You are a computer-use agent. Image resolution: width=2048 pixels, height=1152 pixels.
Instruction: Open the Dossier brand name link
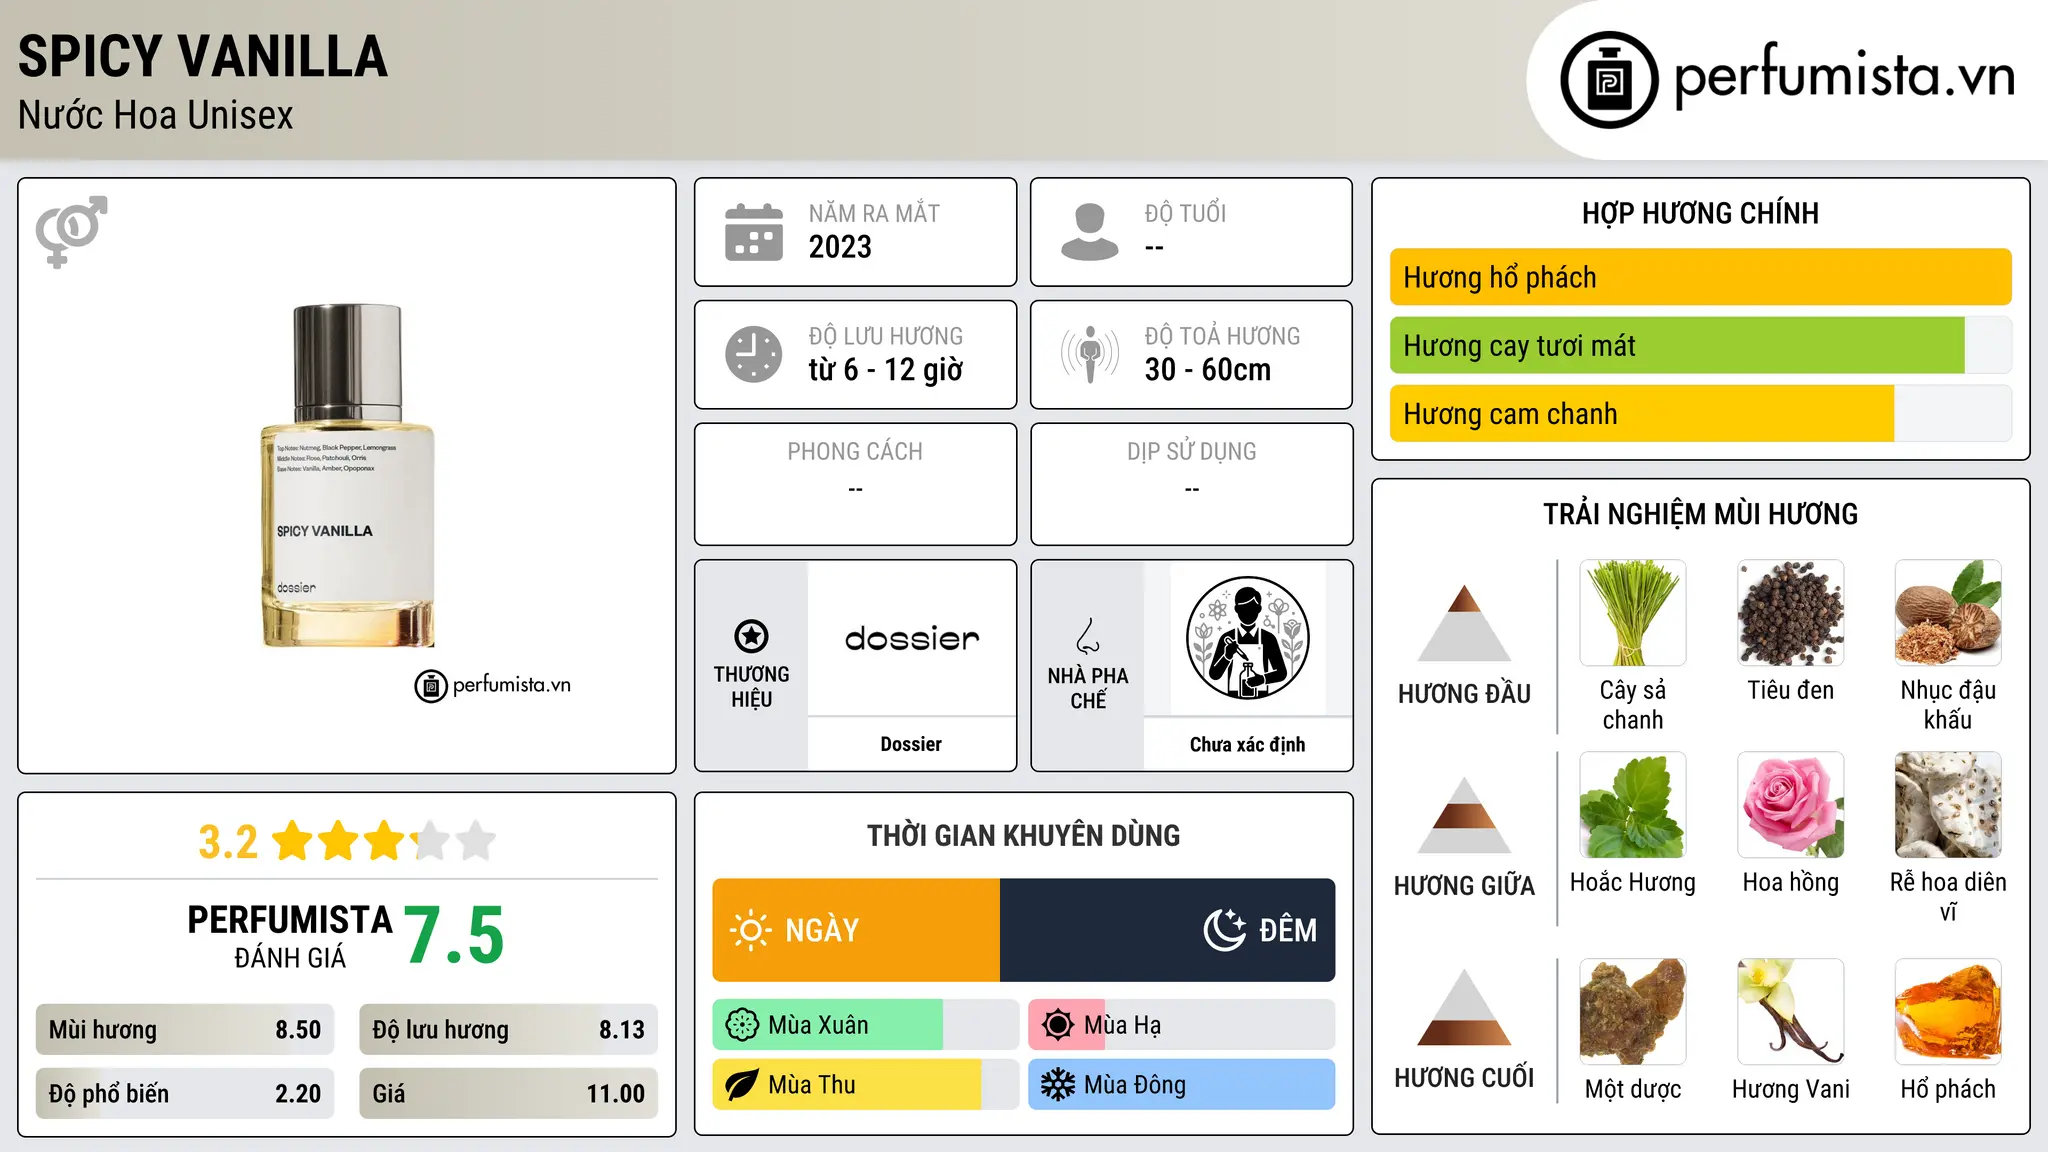coord(911,744)
